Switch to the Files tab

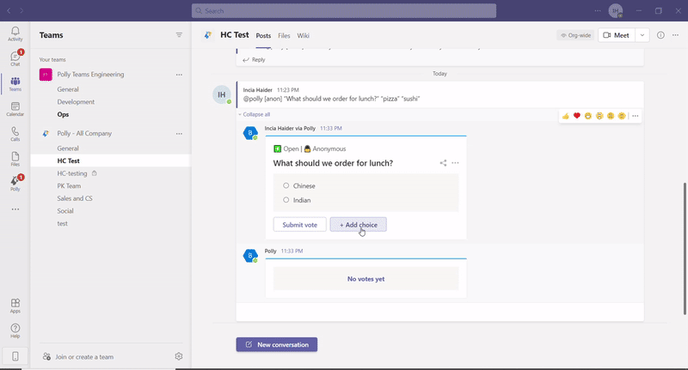(284, 36)
